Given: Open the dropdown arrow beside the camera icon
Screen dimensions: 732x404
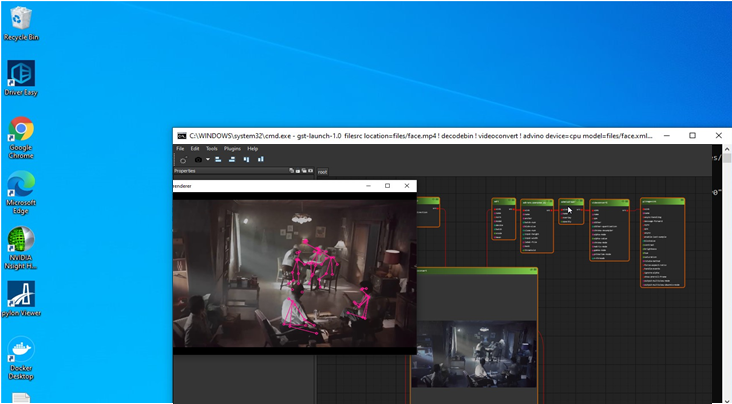Looking at the screenshot, I should coord(208,160).
